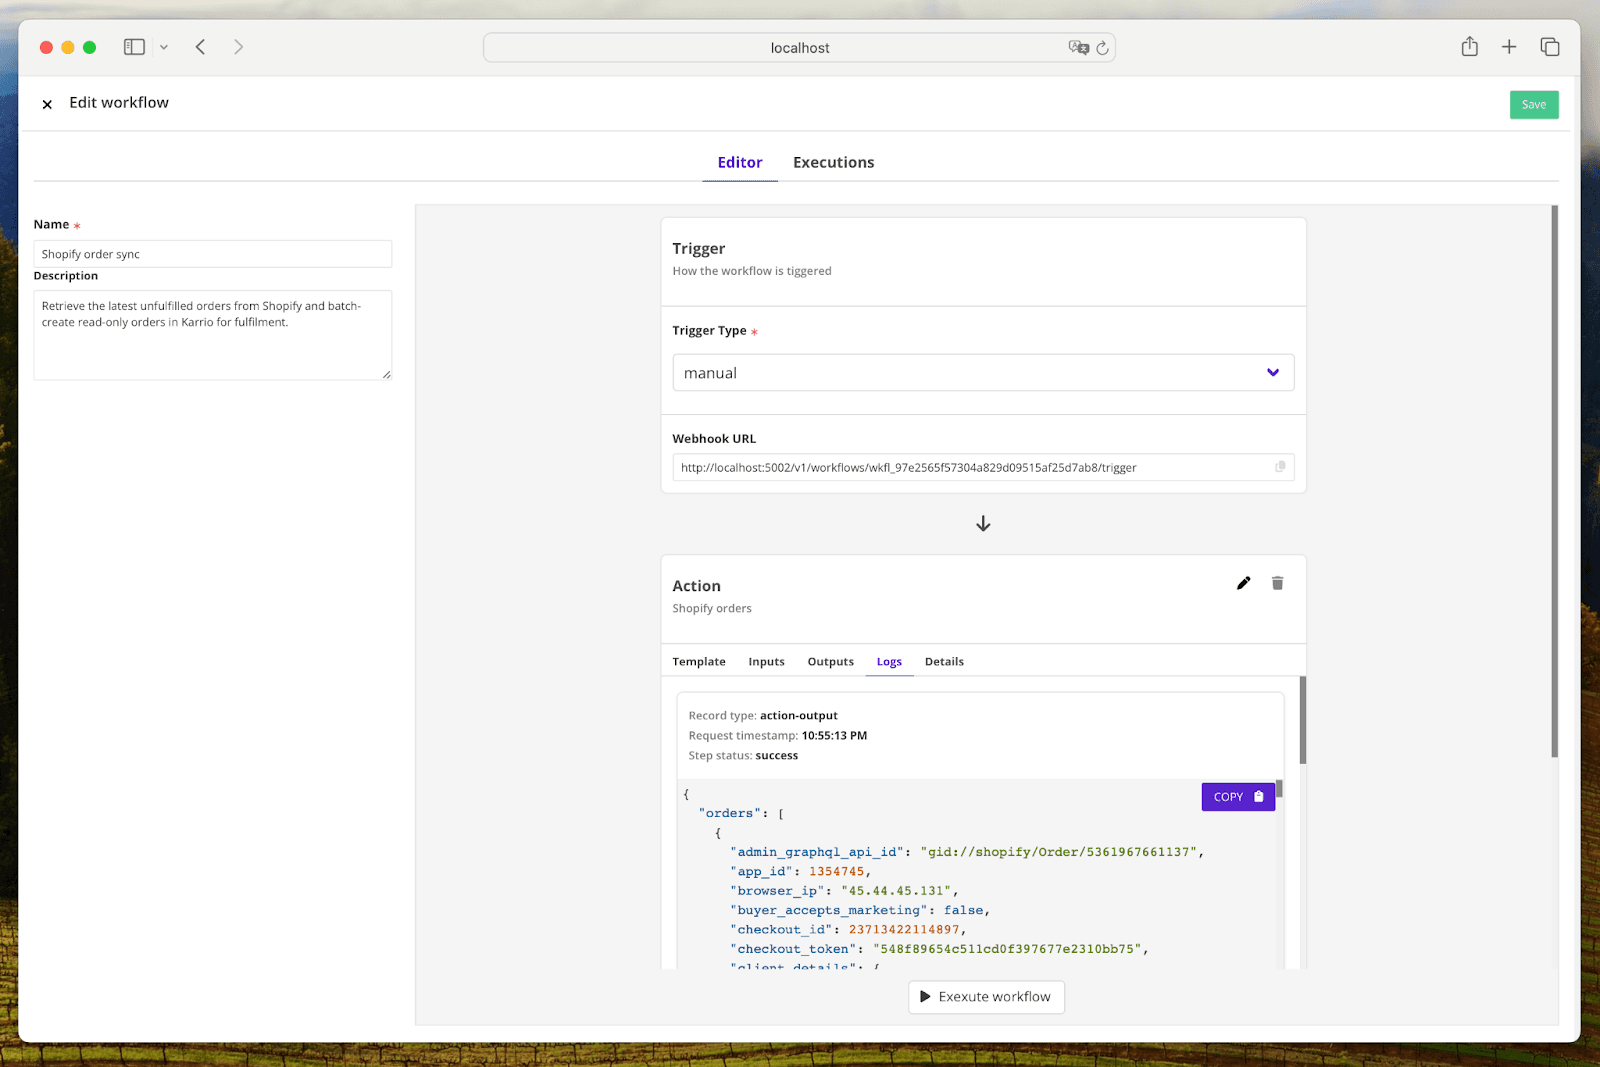Edit the Shopify orders action
The height and width of the screenshot is (1067, 1600).
tap(1243, 582)
